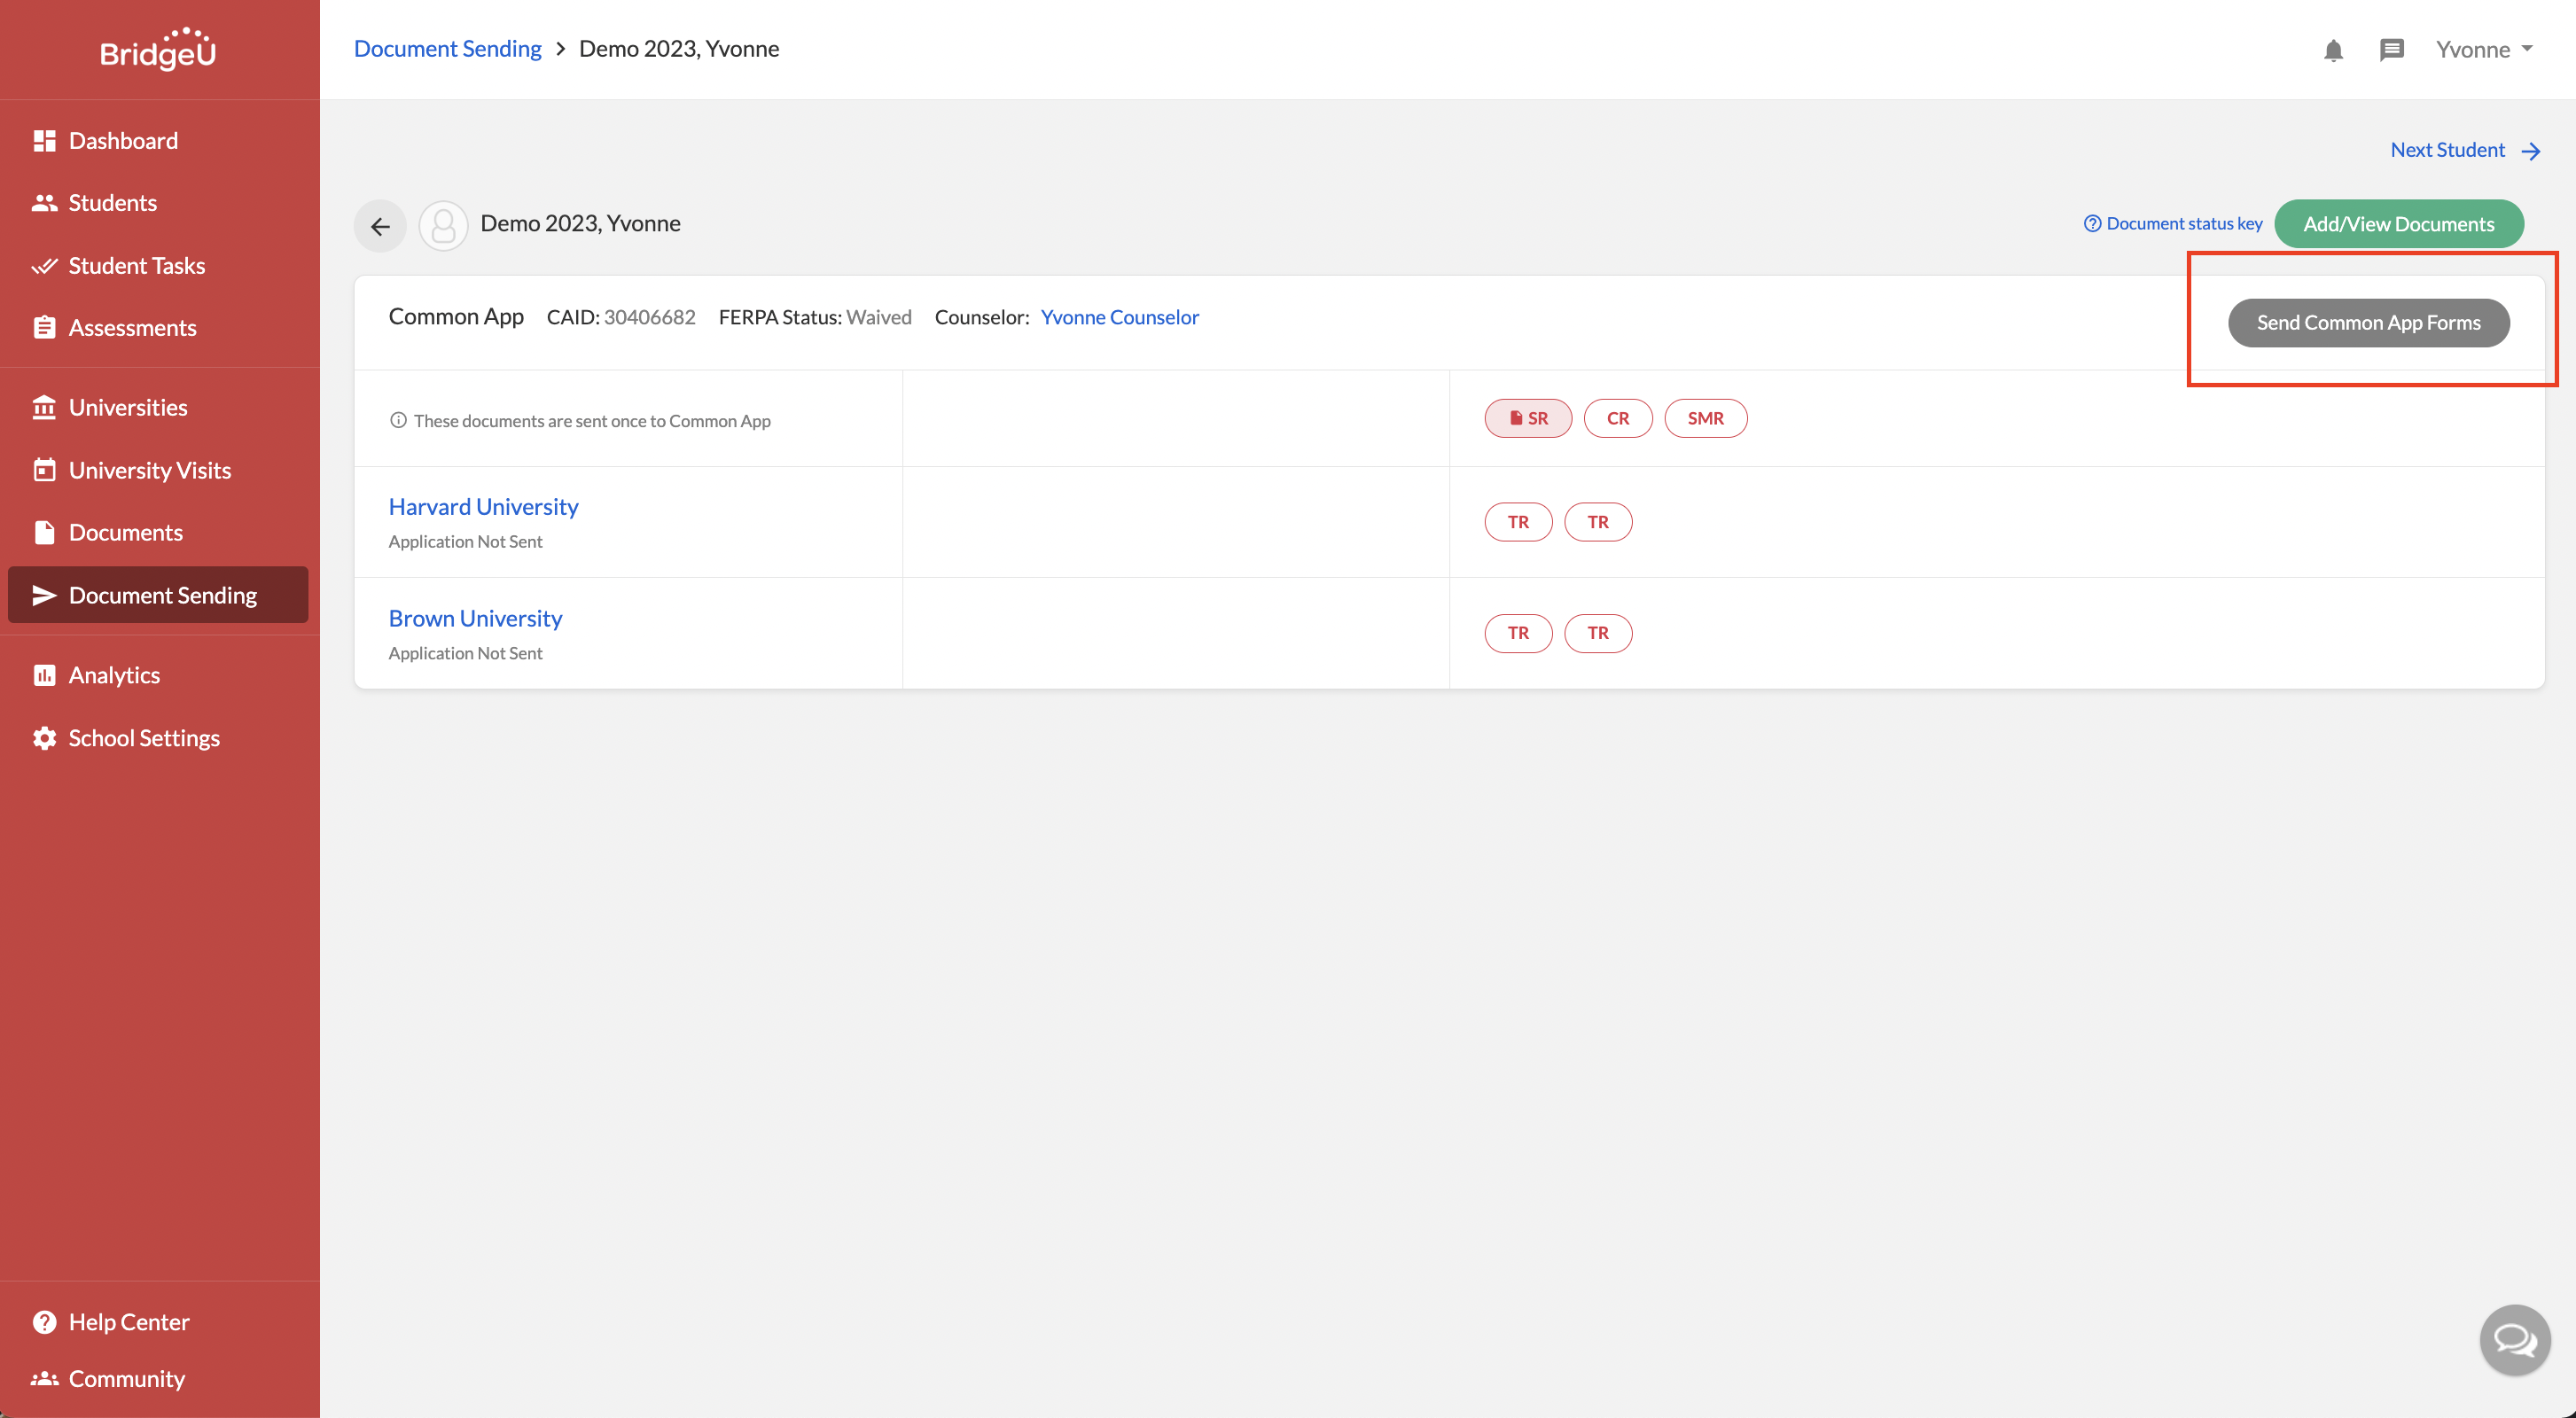Click second TR badge for Harvard University

click(1598, 522)
